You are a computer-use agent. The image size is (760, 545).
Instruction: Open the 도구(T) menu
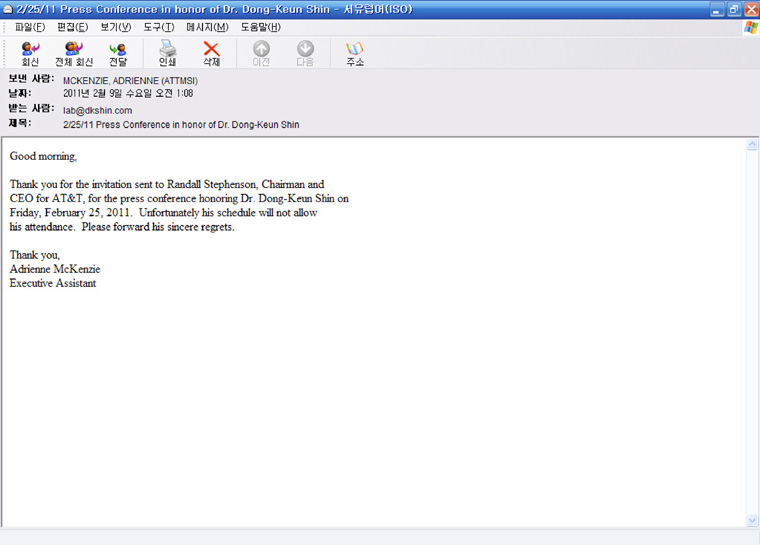tap(158, 27)
